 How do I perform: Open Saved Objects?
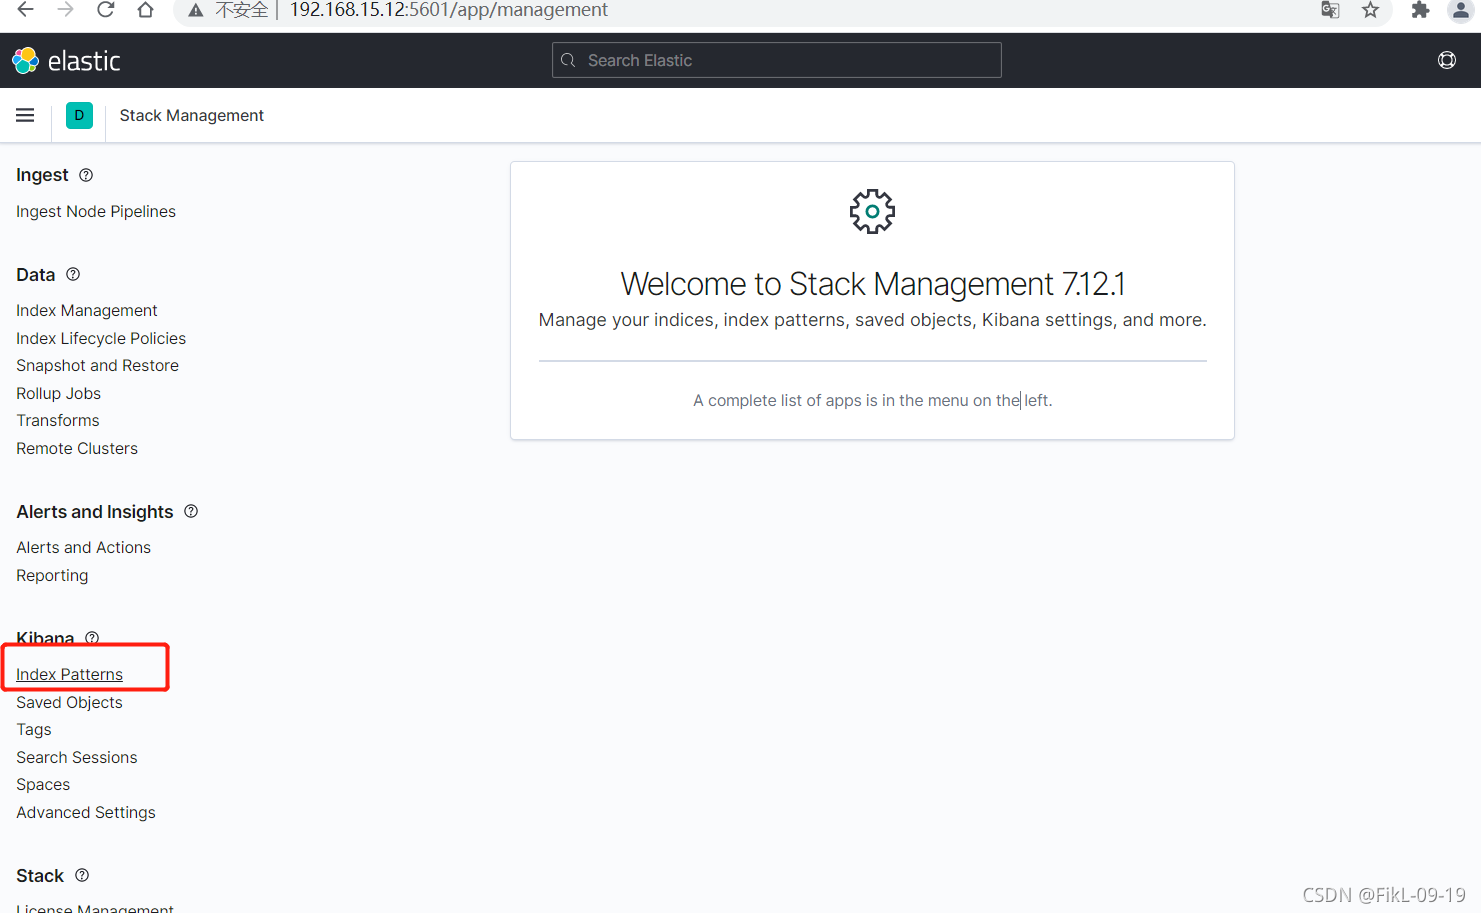click(69, 702)
